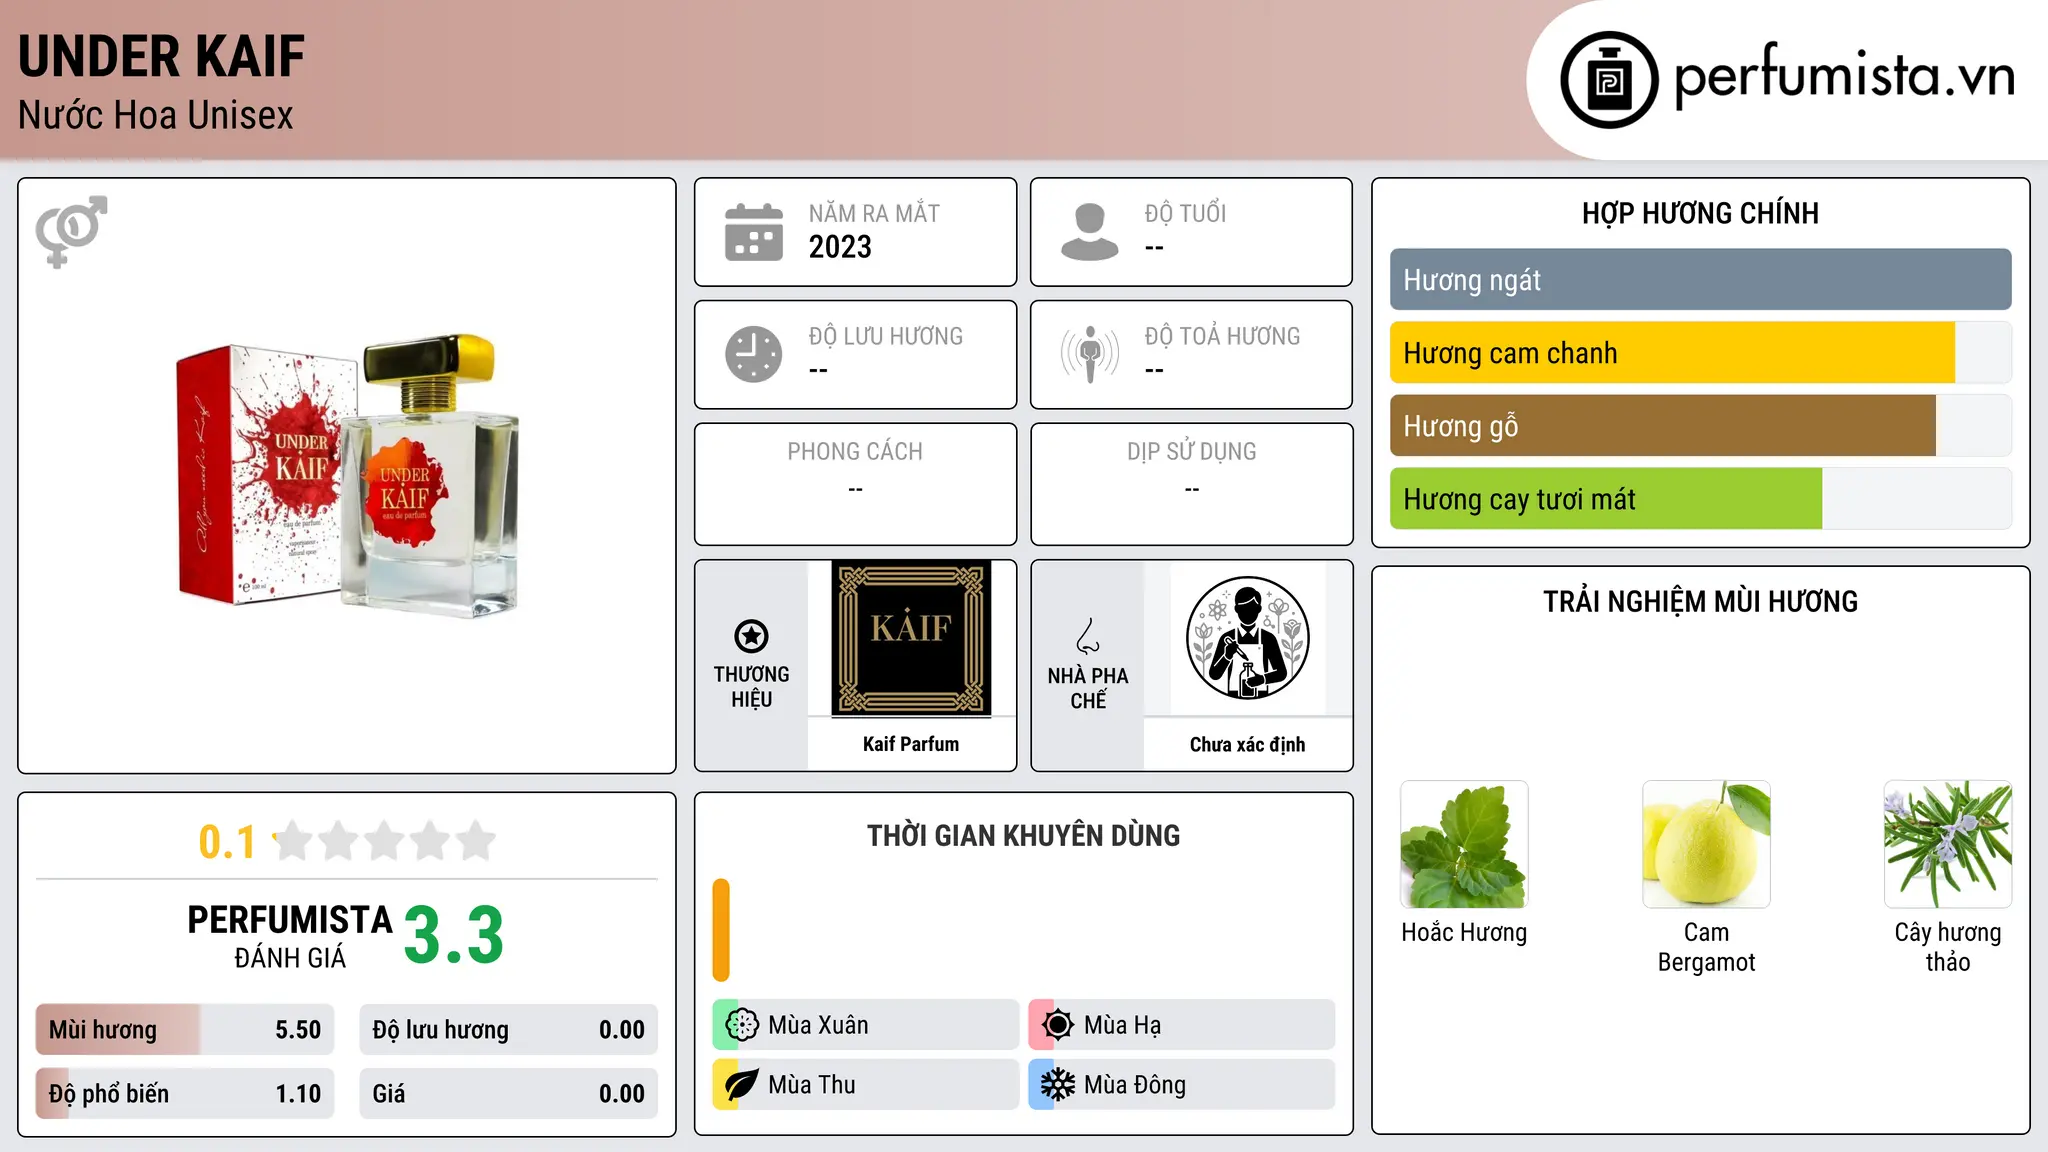Select the Cam Bergamot note image

click(x=1706, y=844)
